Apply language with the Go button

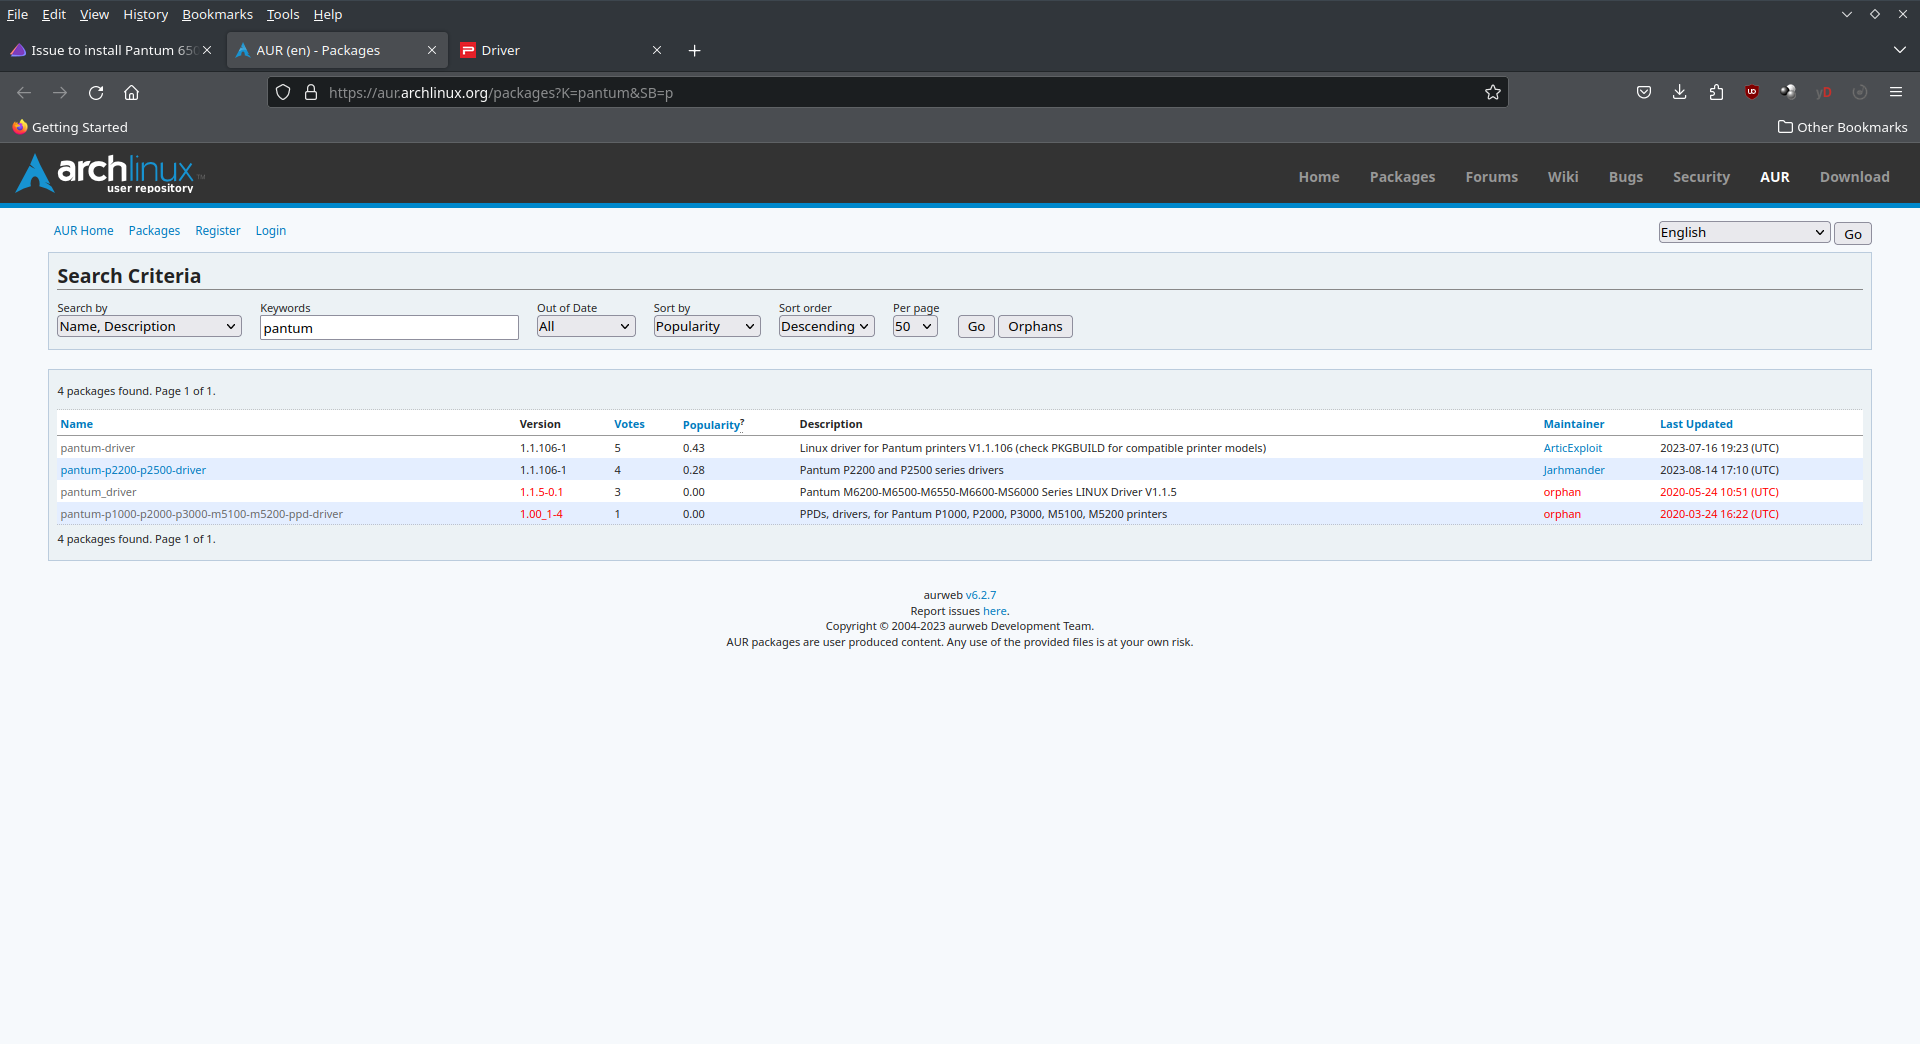(x=1852, y=233)
